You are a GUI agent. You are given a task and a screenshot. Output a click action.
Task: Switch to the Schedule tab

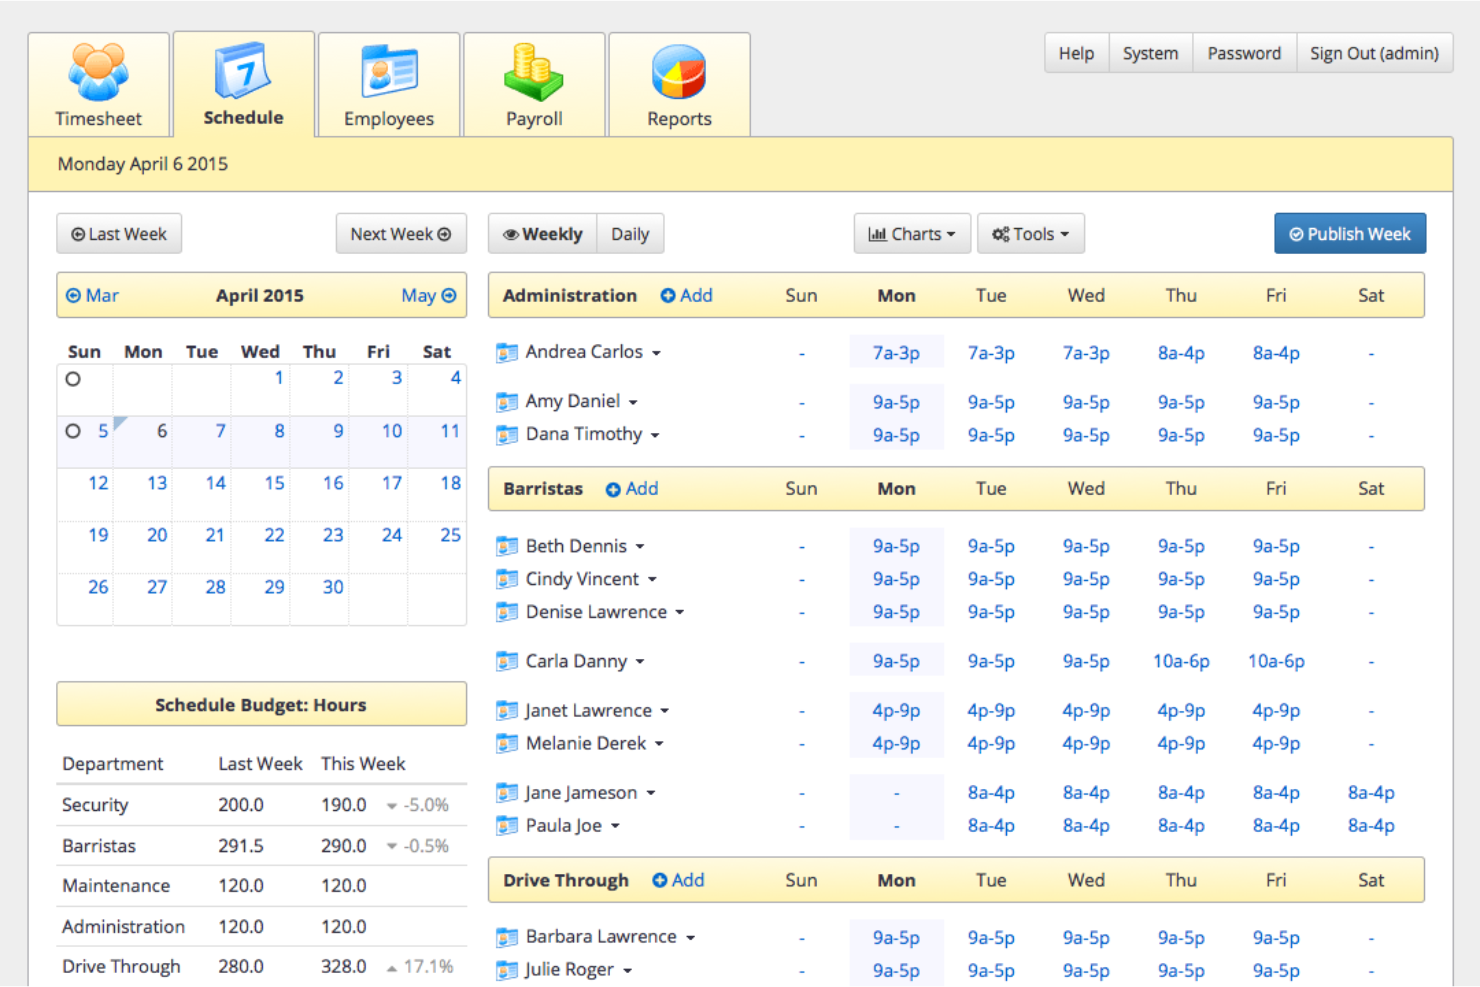tap(243, 85)
